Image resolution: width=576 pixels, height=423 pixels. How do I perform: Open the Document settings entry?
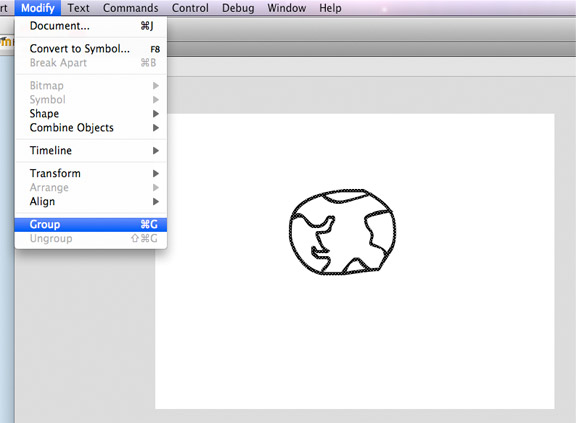91,26
